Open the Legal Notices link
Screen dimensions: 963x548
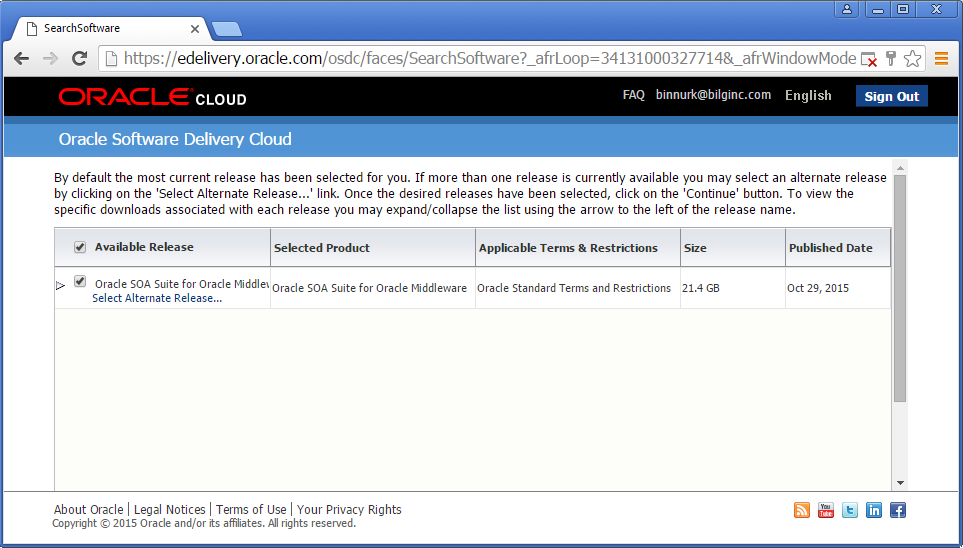point(170,510)
